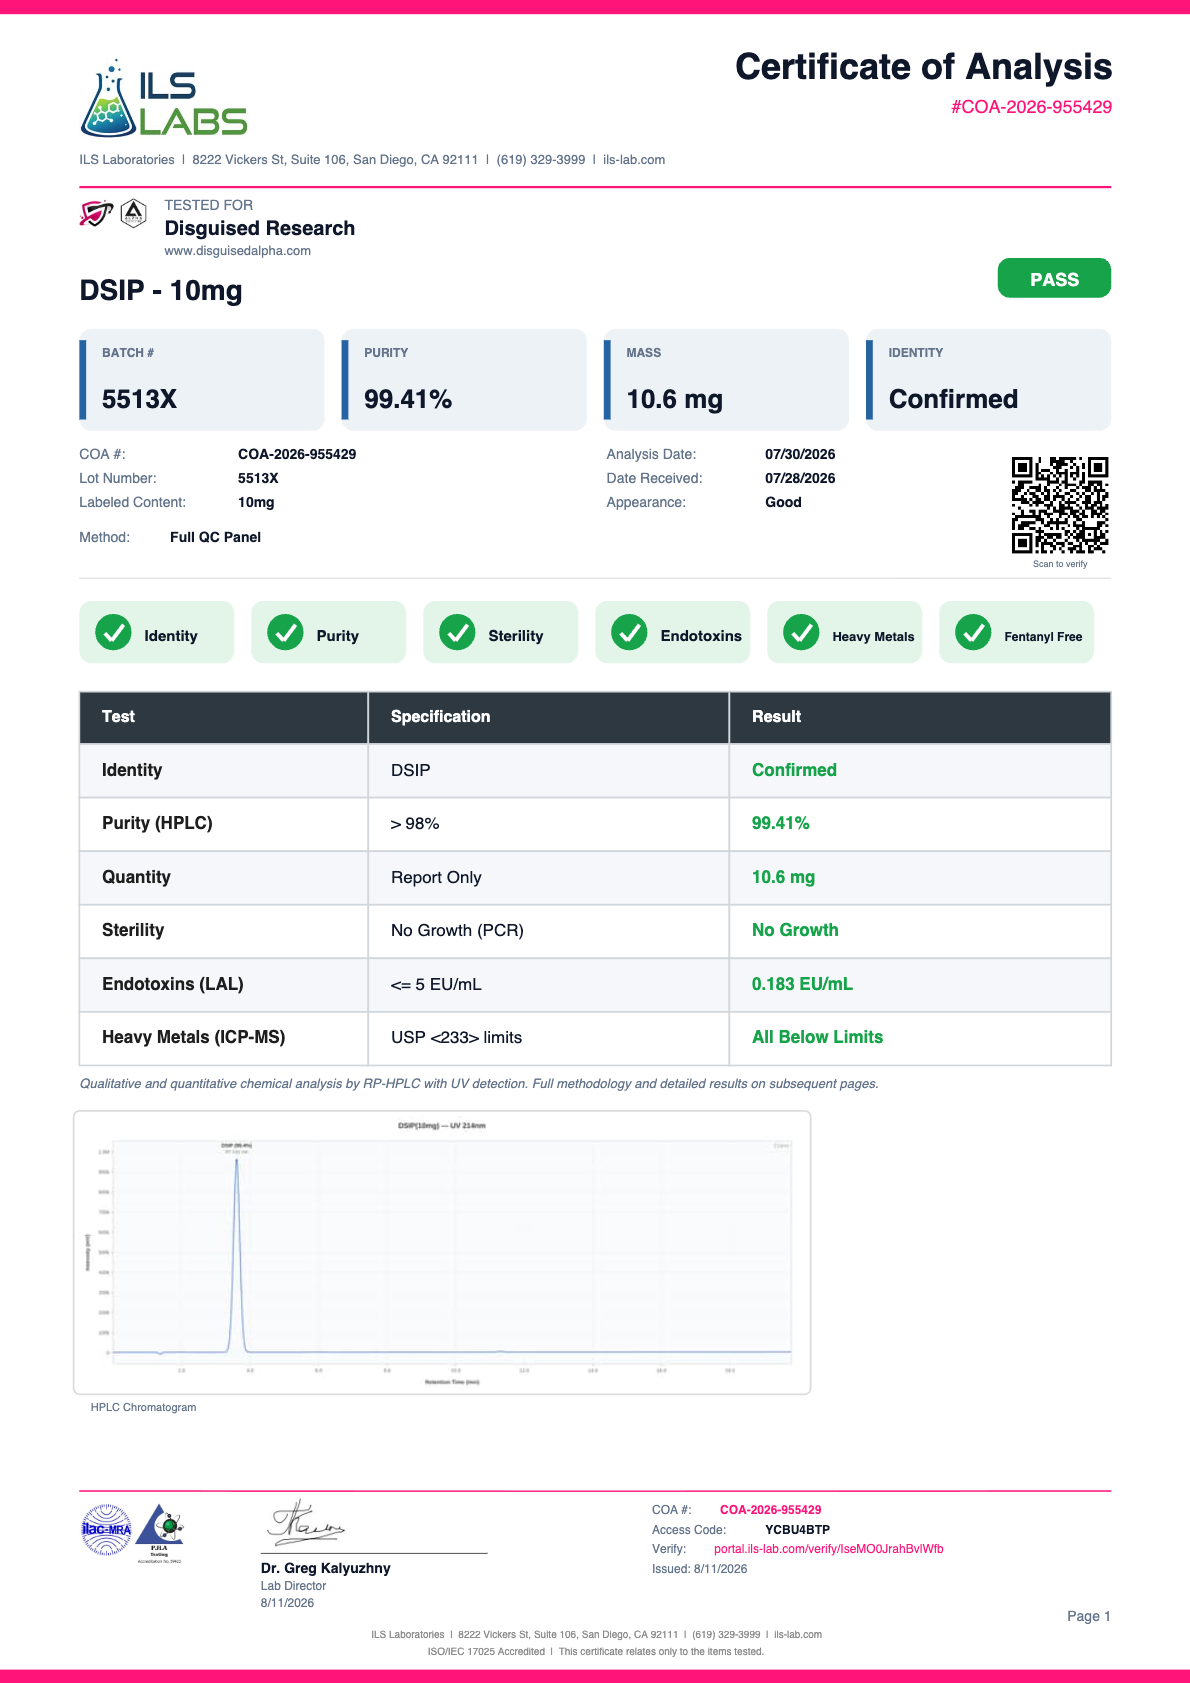Click ils-lab.com in the footer address line
Screen dimensions: 1190x1683
pos(798,1635)
